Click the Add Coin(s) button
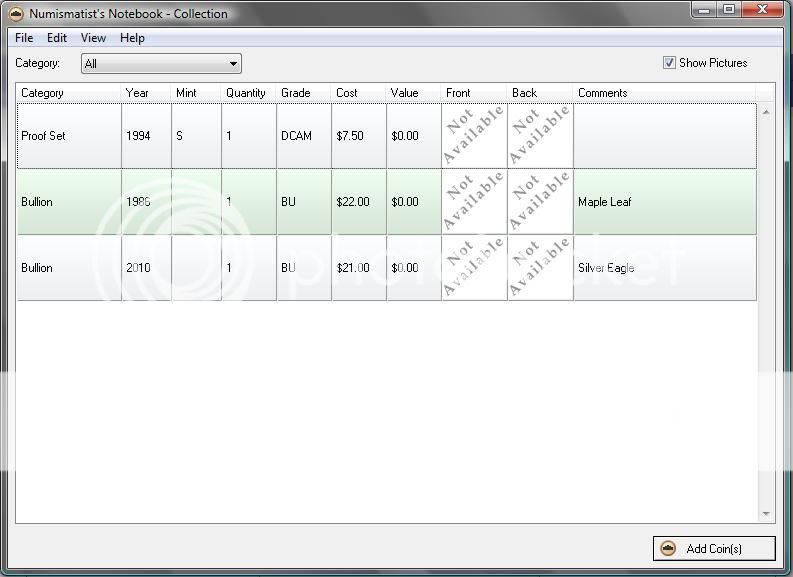The height and width of the screenshot is (577, 793). 713,548
